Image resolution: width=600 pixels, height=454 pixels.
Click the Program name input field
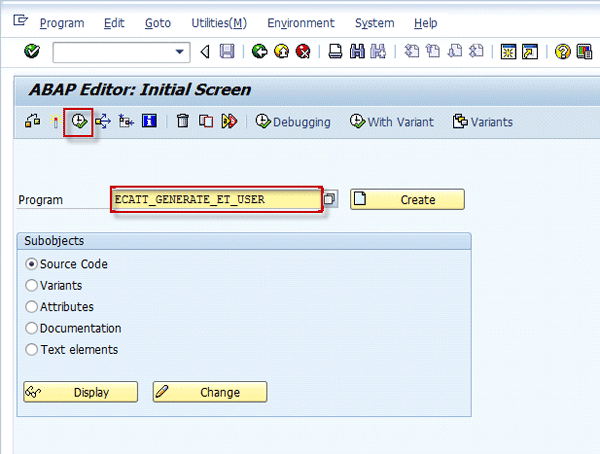pos(217,199)
